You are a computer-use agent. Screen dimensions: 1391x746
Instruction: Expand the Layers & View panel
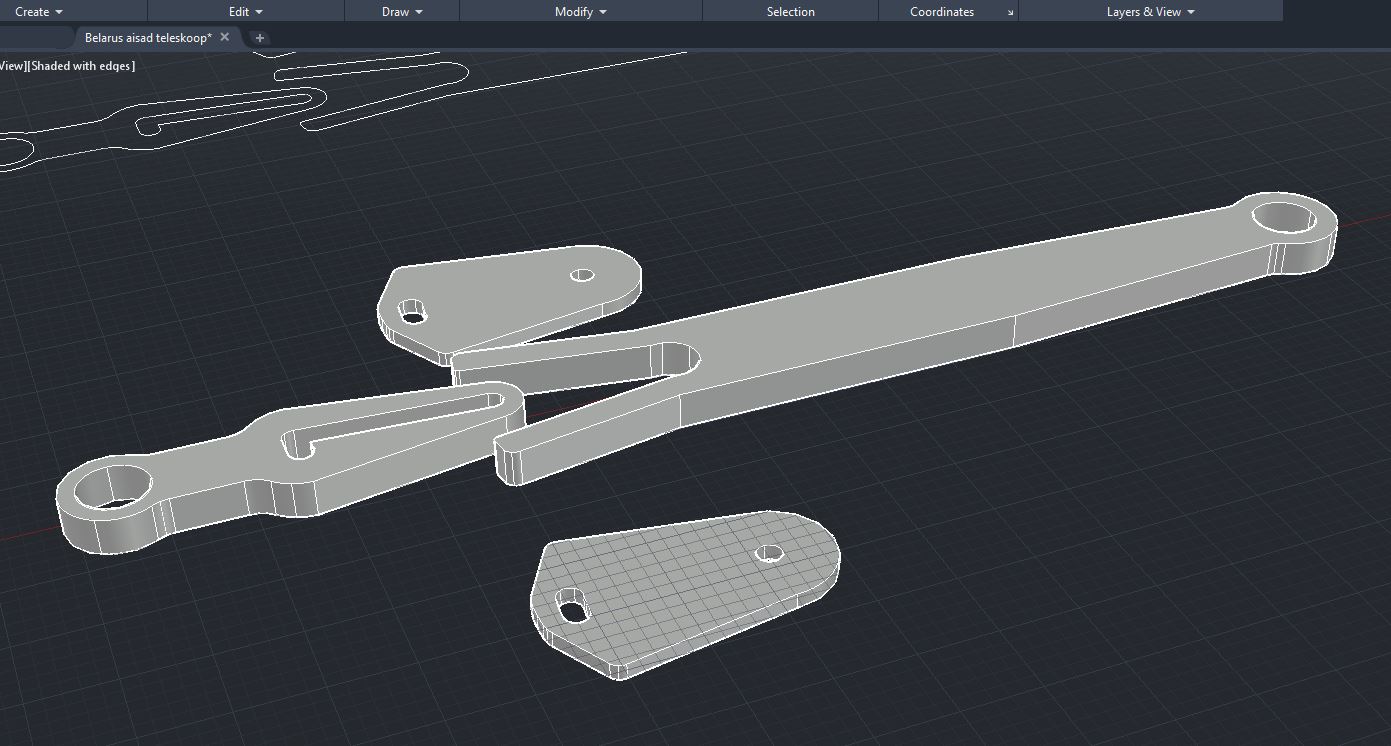tap(1150, 12)
